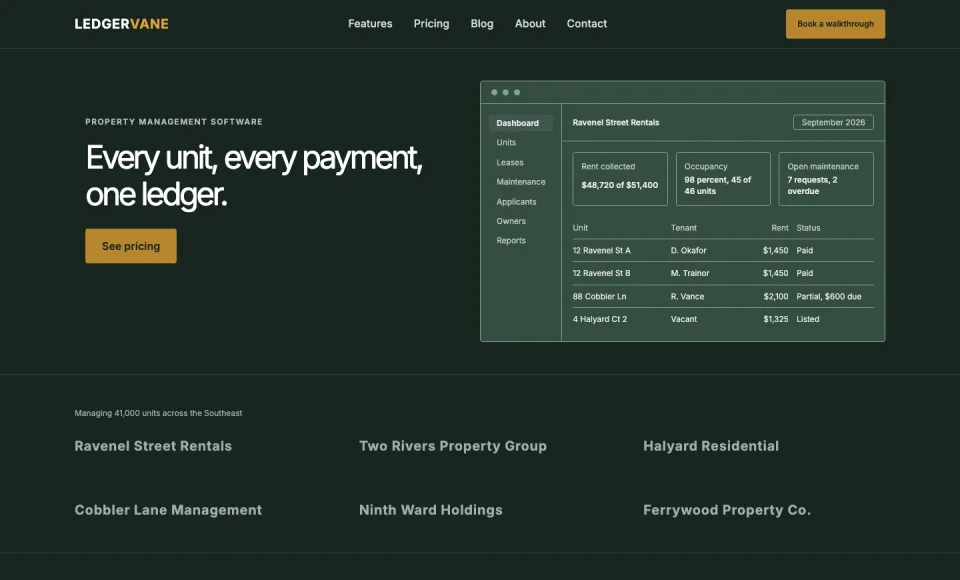Click Halyard Residential customer name
Screen dimensions: 960x580
[x=711, y=446]
